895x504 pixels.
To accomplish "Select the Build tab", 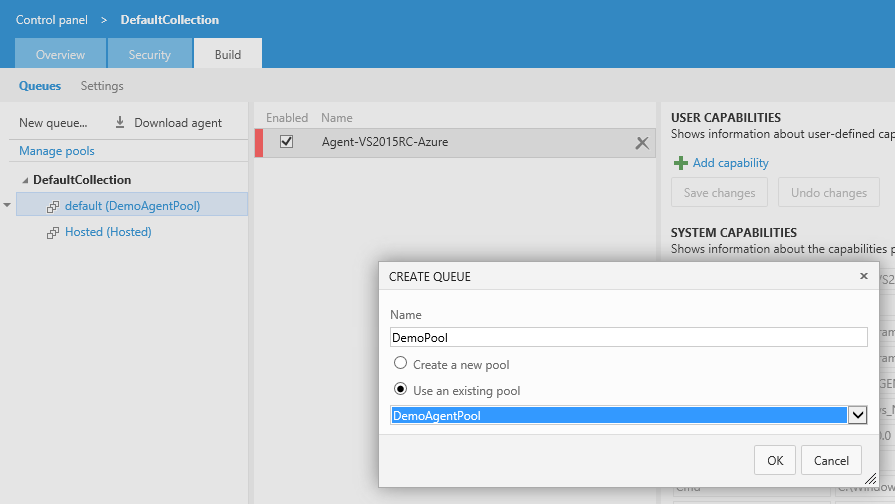I will coord(228,54).
